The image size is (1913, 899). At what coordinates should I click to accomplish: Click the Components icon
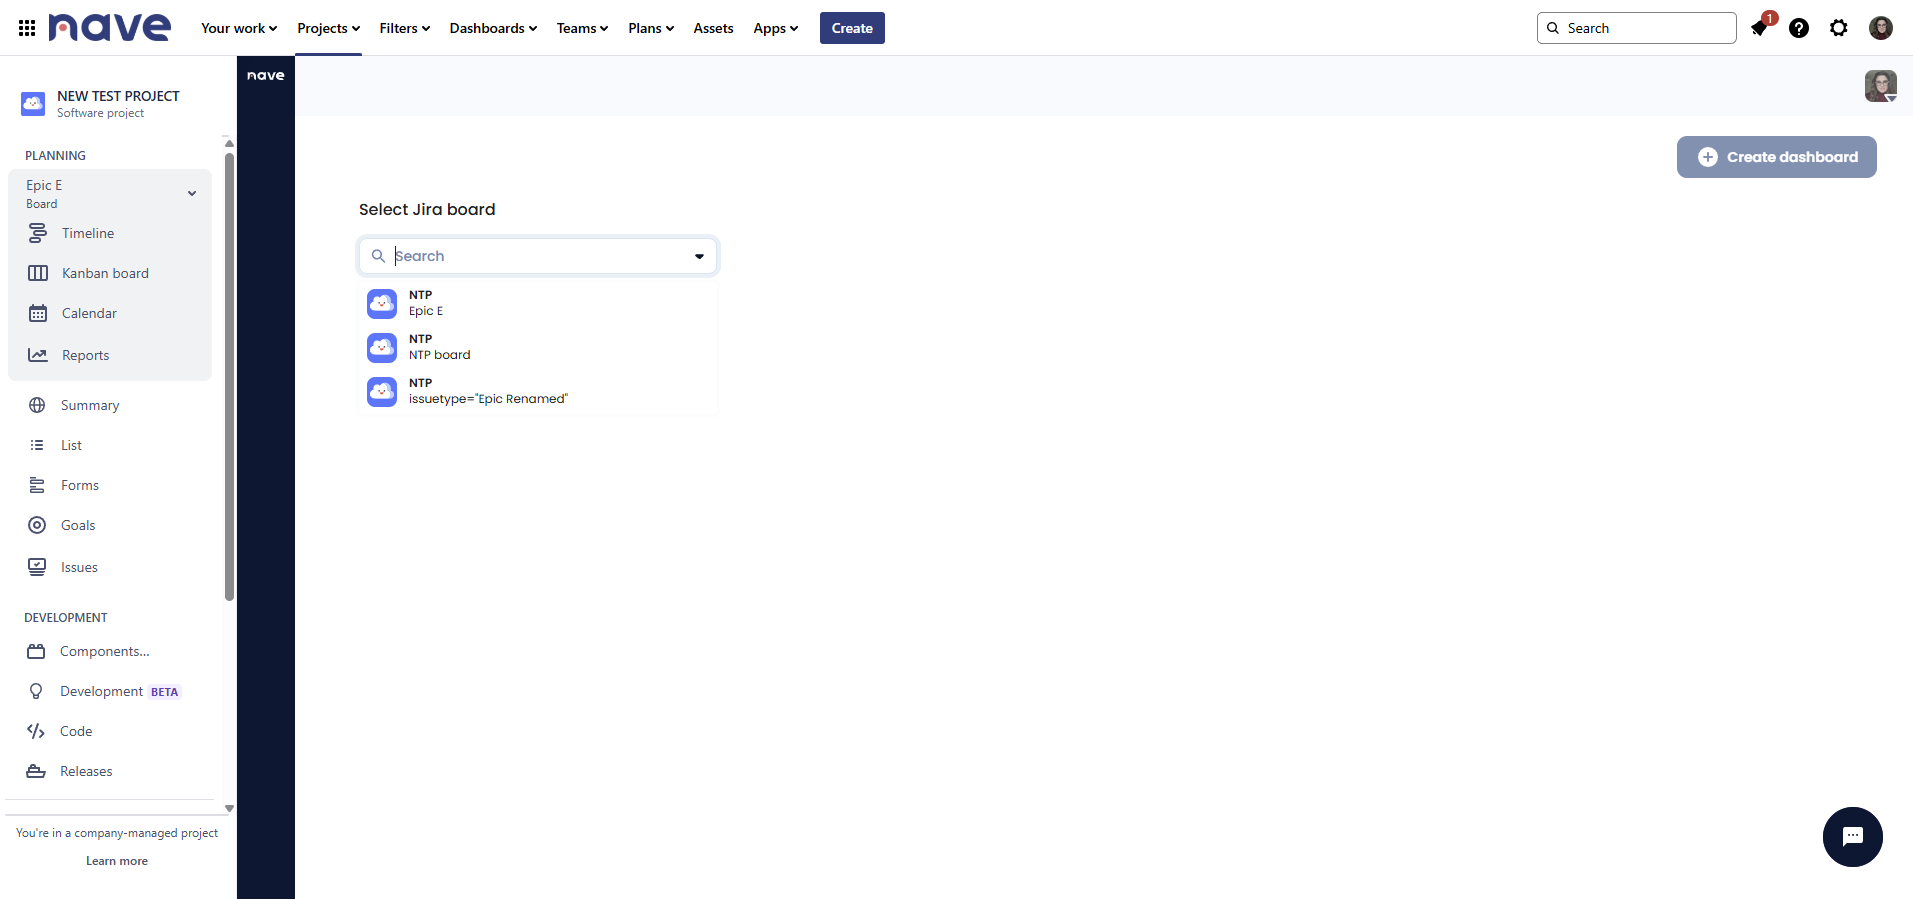[36, 651]
